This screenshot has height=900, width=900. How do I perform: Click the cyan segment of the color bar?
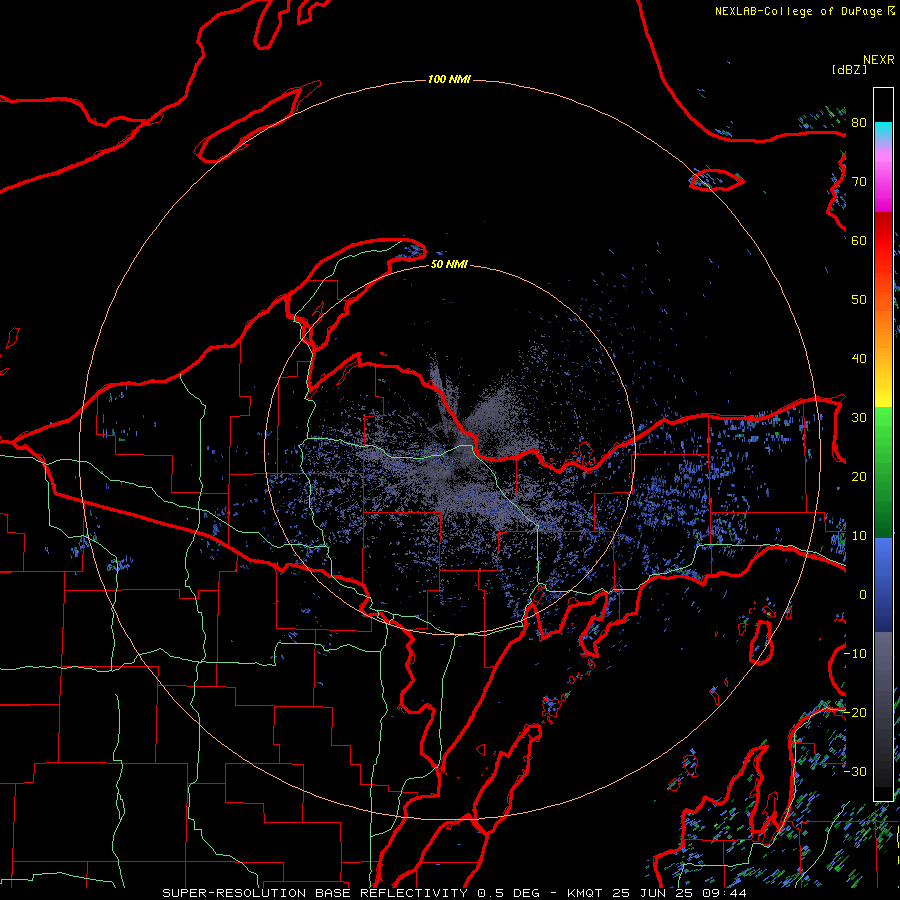point(883,131)
